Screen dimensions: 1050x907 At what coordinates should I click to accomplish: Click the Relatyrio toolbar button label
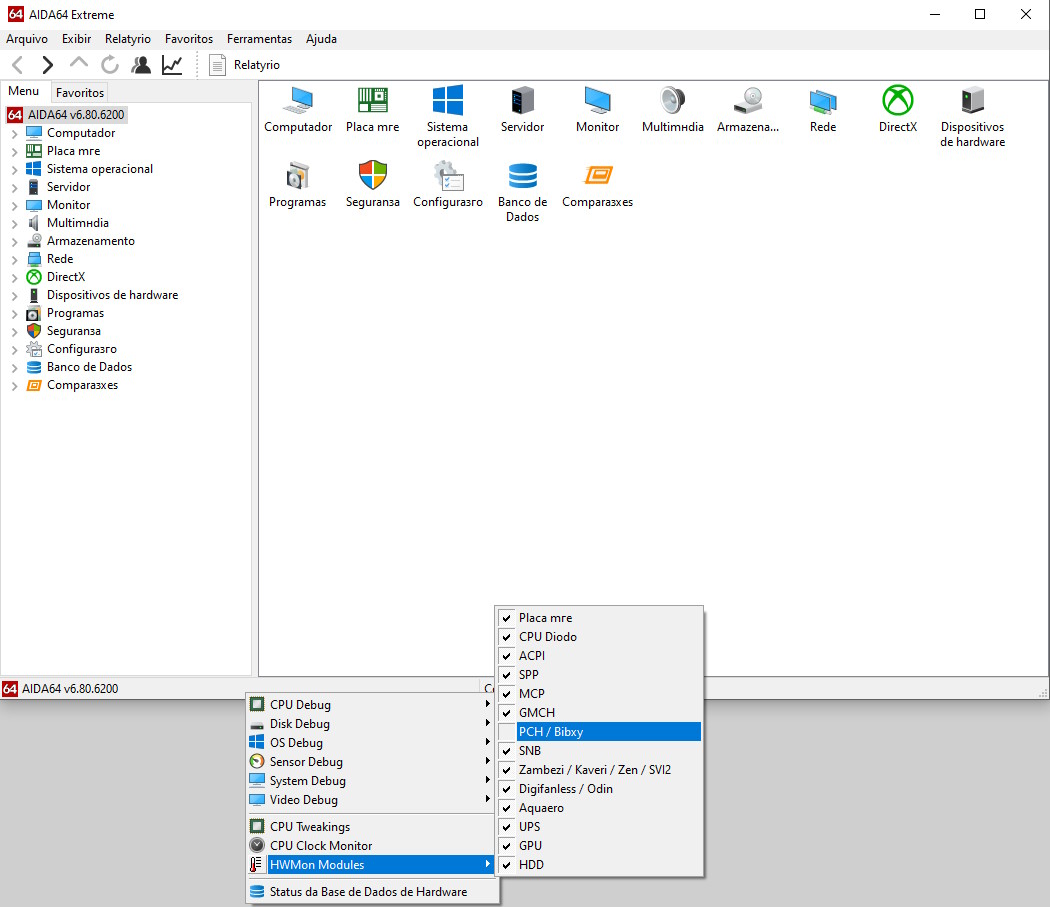tap(256, 65)
